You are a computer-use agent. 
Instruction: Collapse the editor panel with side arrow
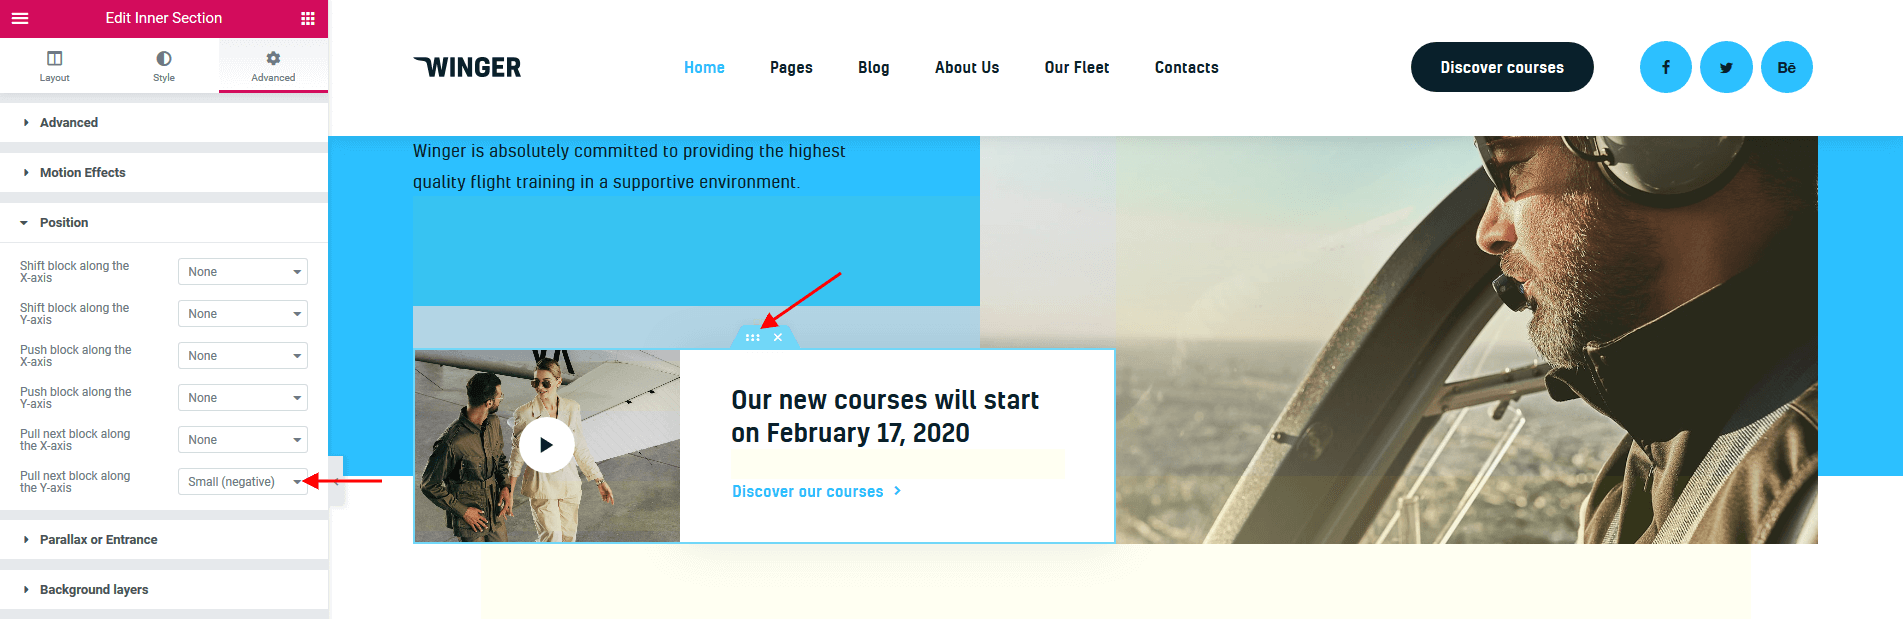click(336, 481)
